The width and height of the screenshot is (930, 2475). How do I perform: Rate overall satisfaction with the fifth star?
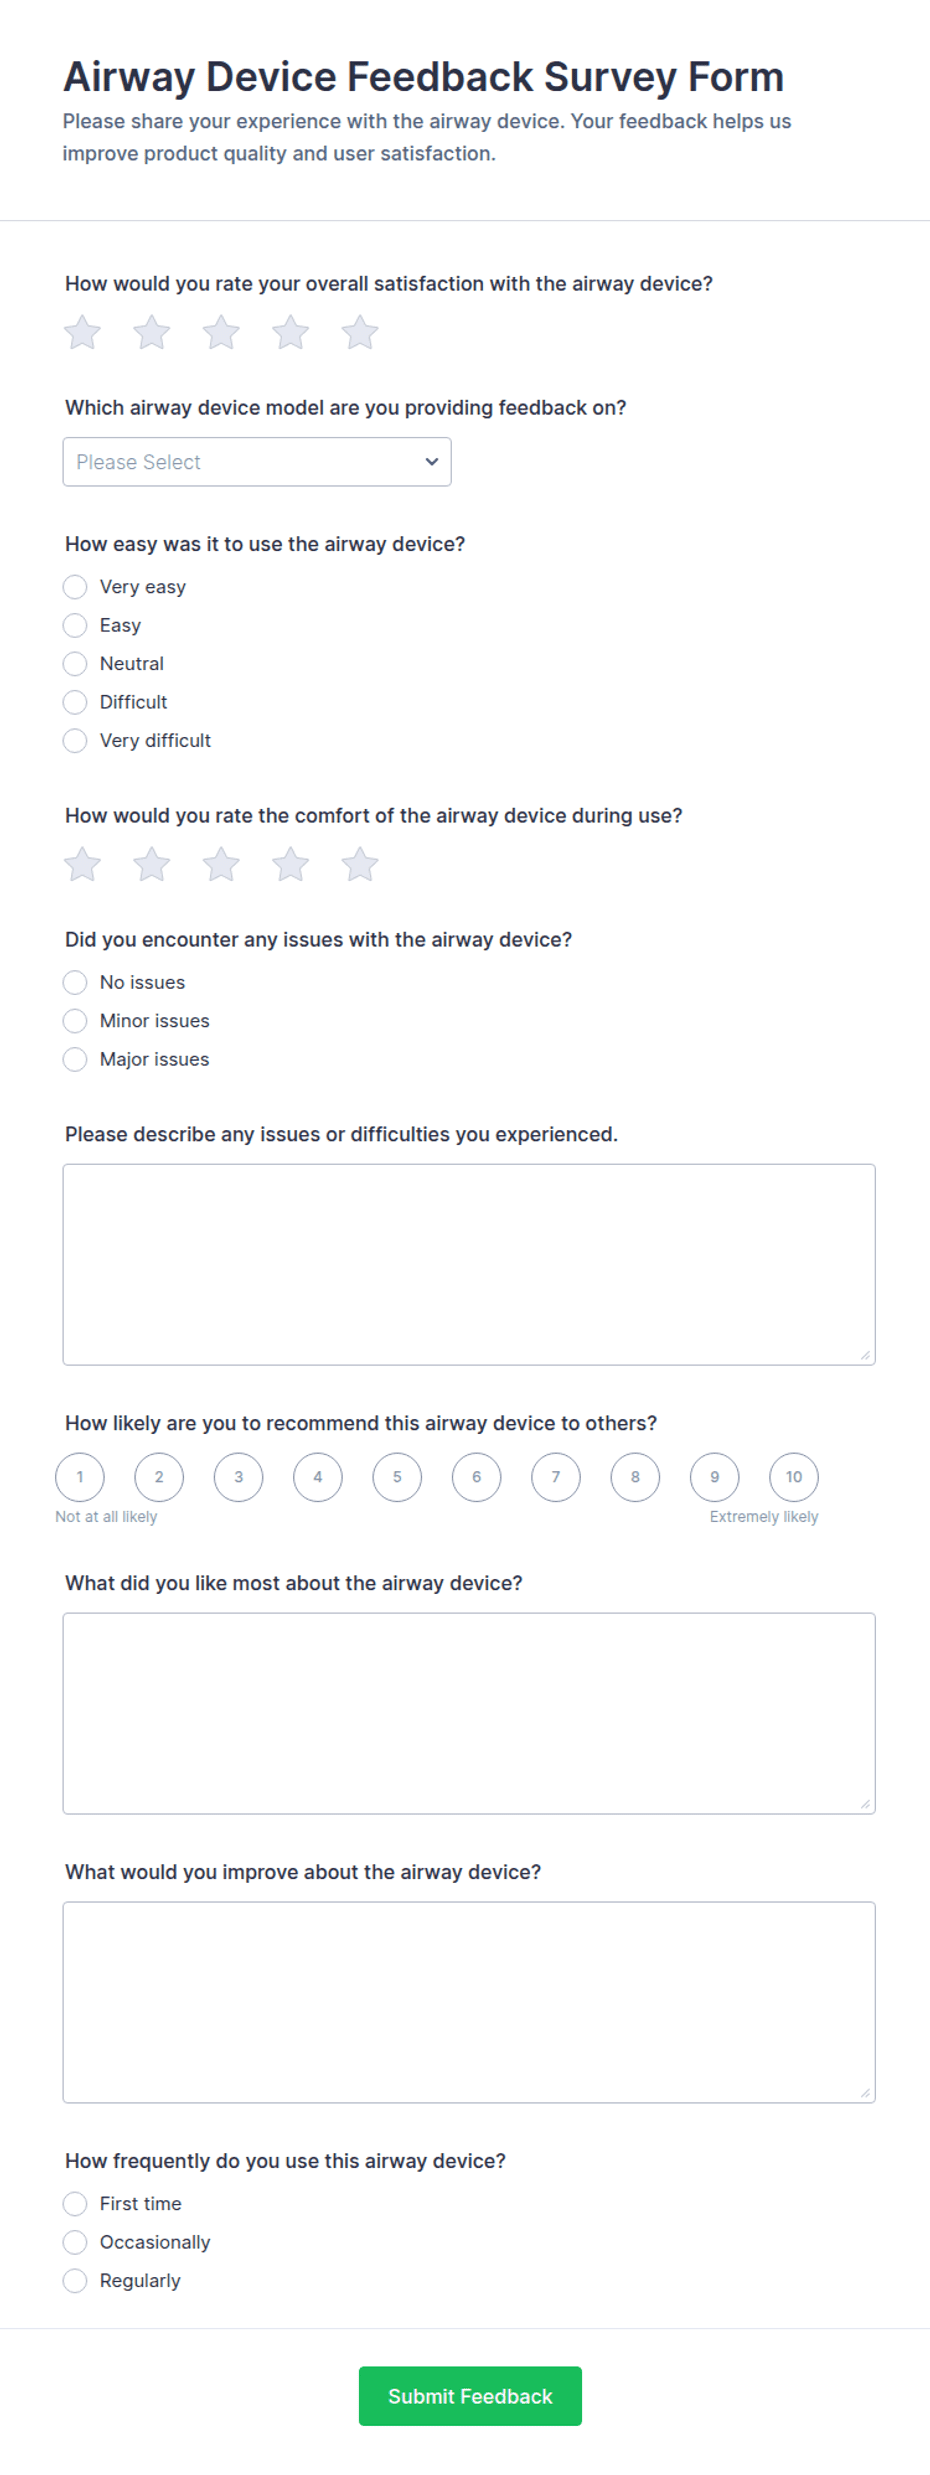[360, 333]
